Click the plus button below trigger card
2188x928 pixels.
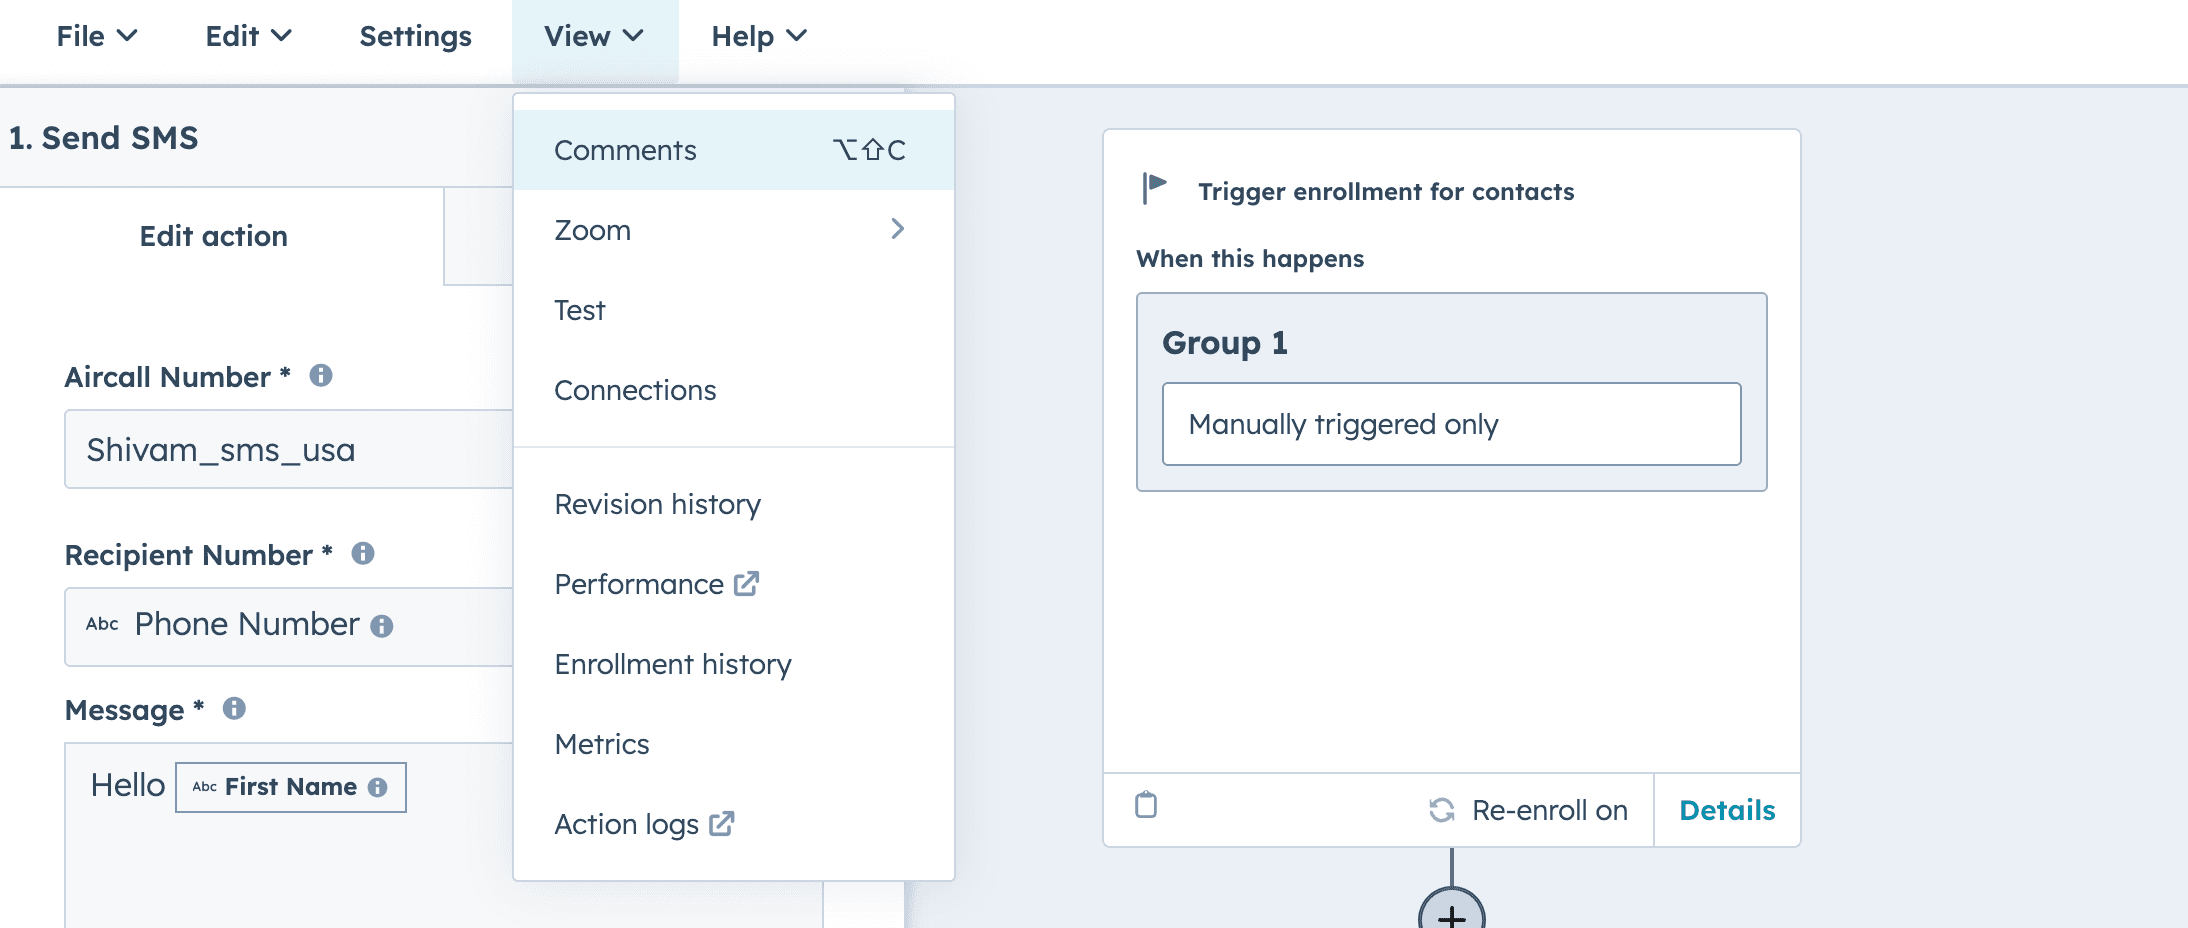click(x=1451, y=914)
